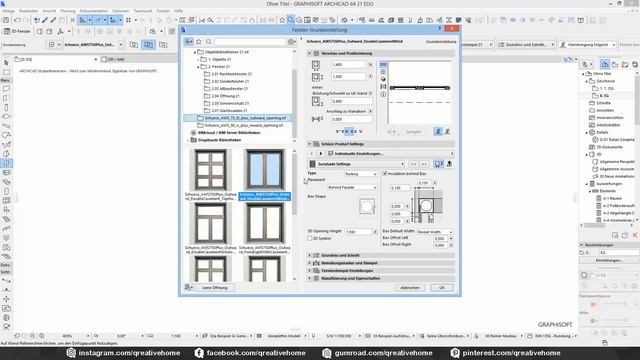Select the Arrow tool in toolbox

(x=6, y=62)
